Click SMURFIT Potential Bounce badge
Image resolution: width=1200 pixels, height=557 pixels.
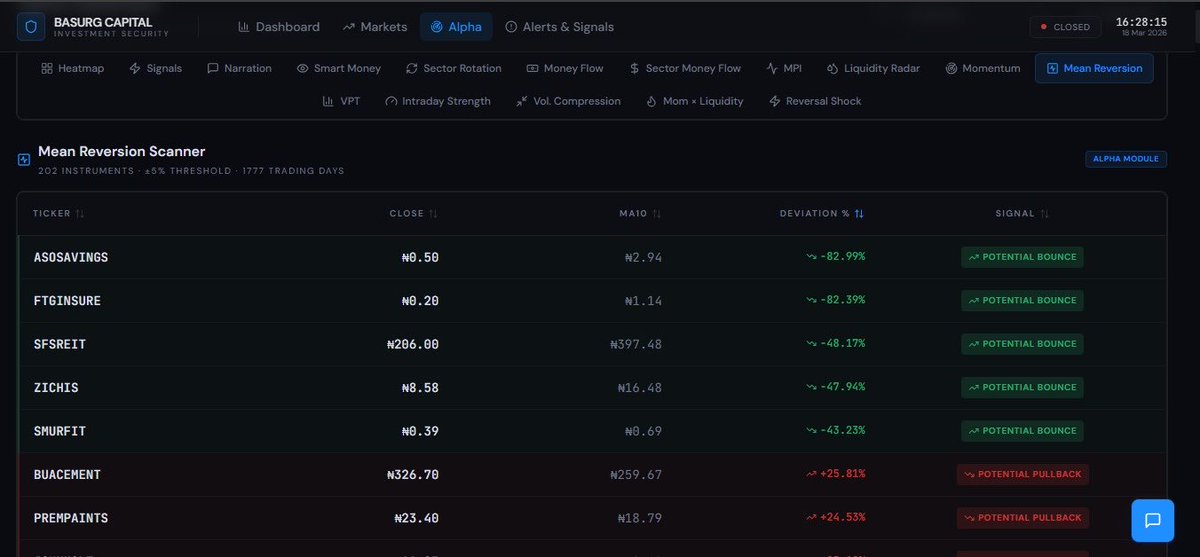(x=1022, y=431)
